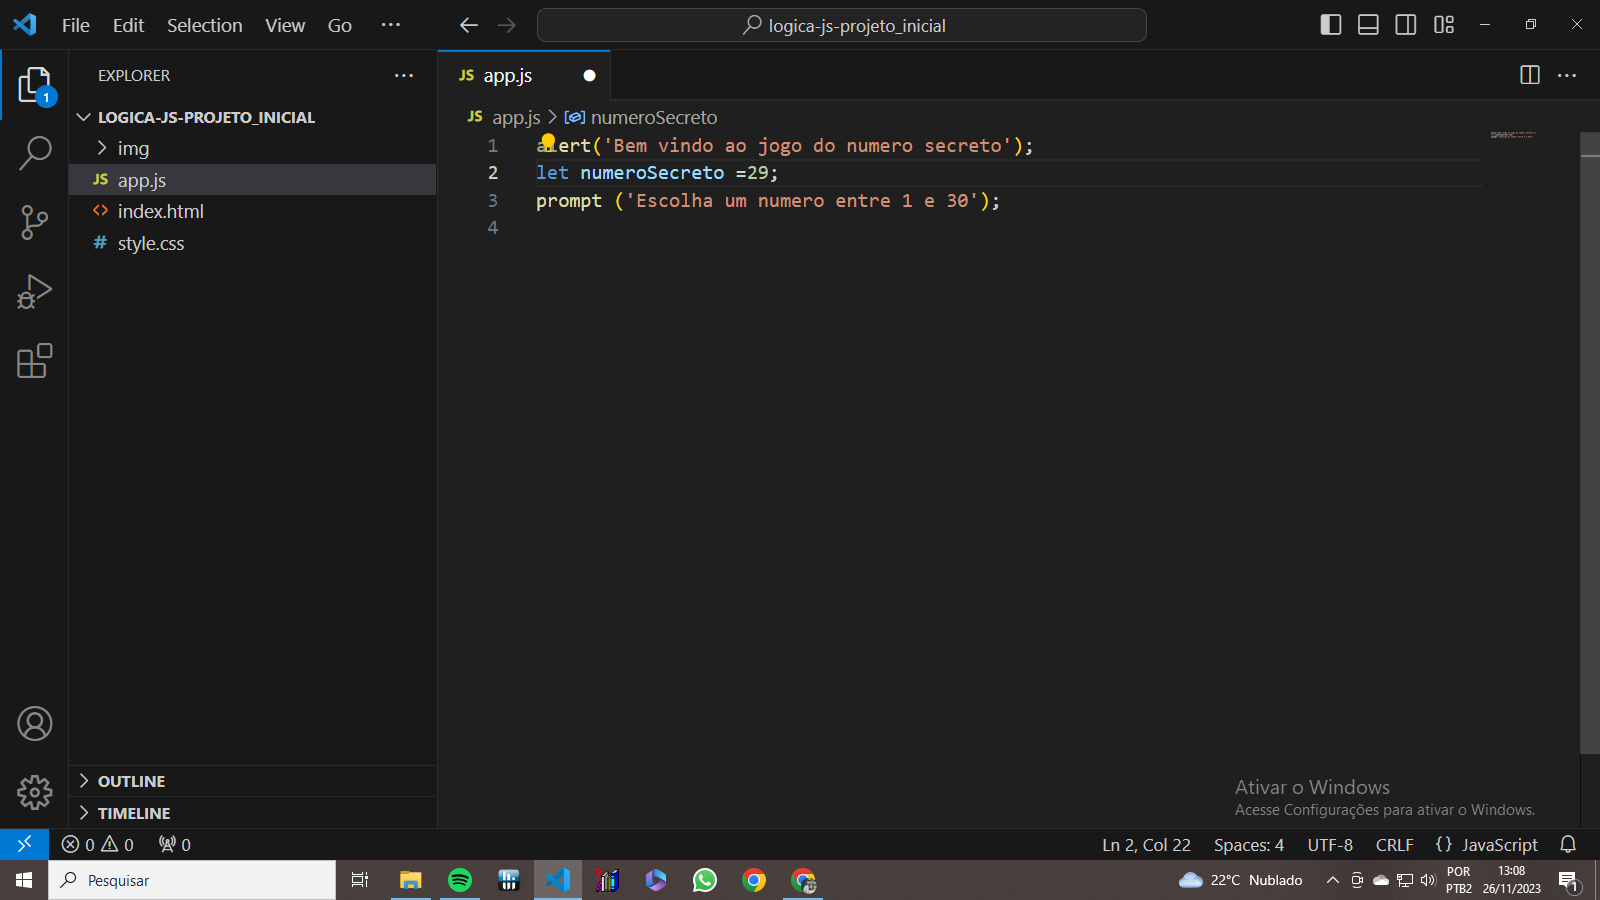Go back with the left arrow

point(469,25)
